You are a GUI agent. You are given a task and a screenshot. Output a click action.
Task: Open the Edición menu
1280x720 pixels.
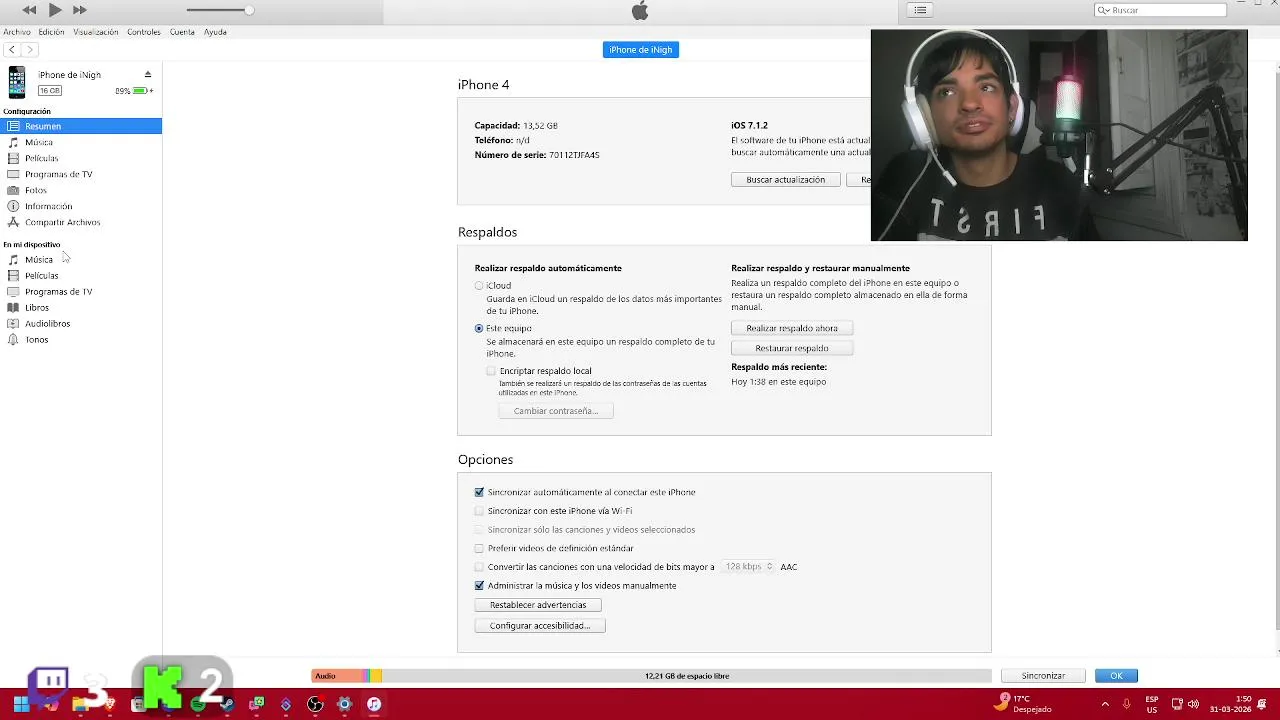(51, 32)
